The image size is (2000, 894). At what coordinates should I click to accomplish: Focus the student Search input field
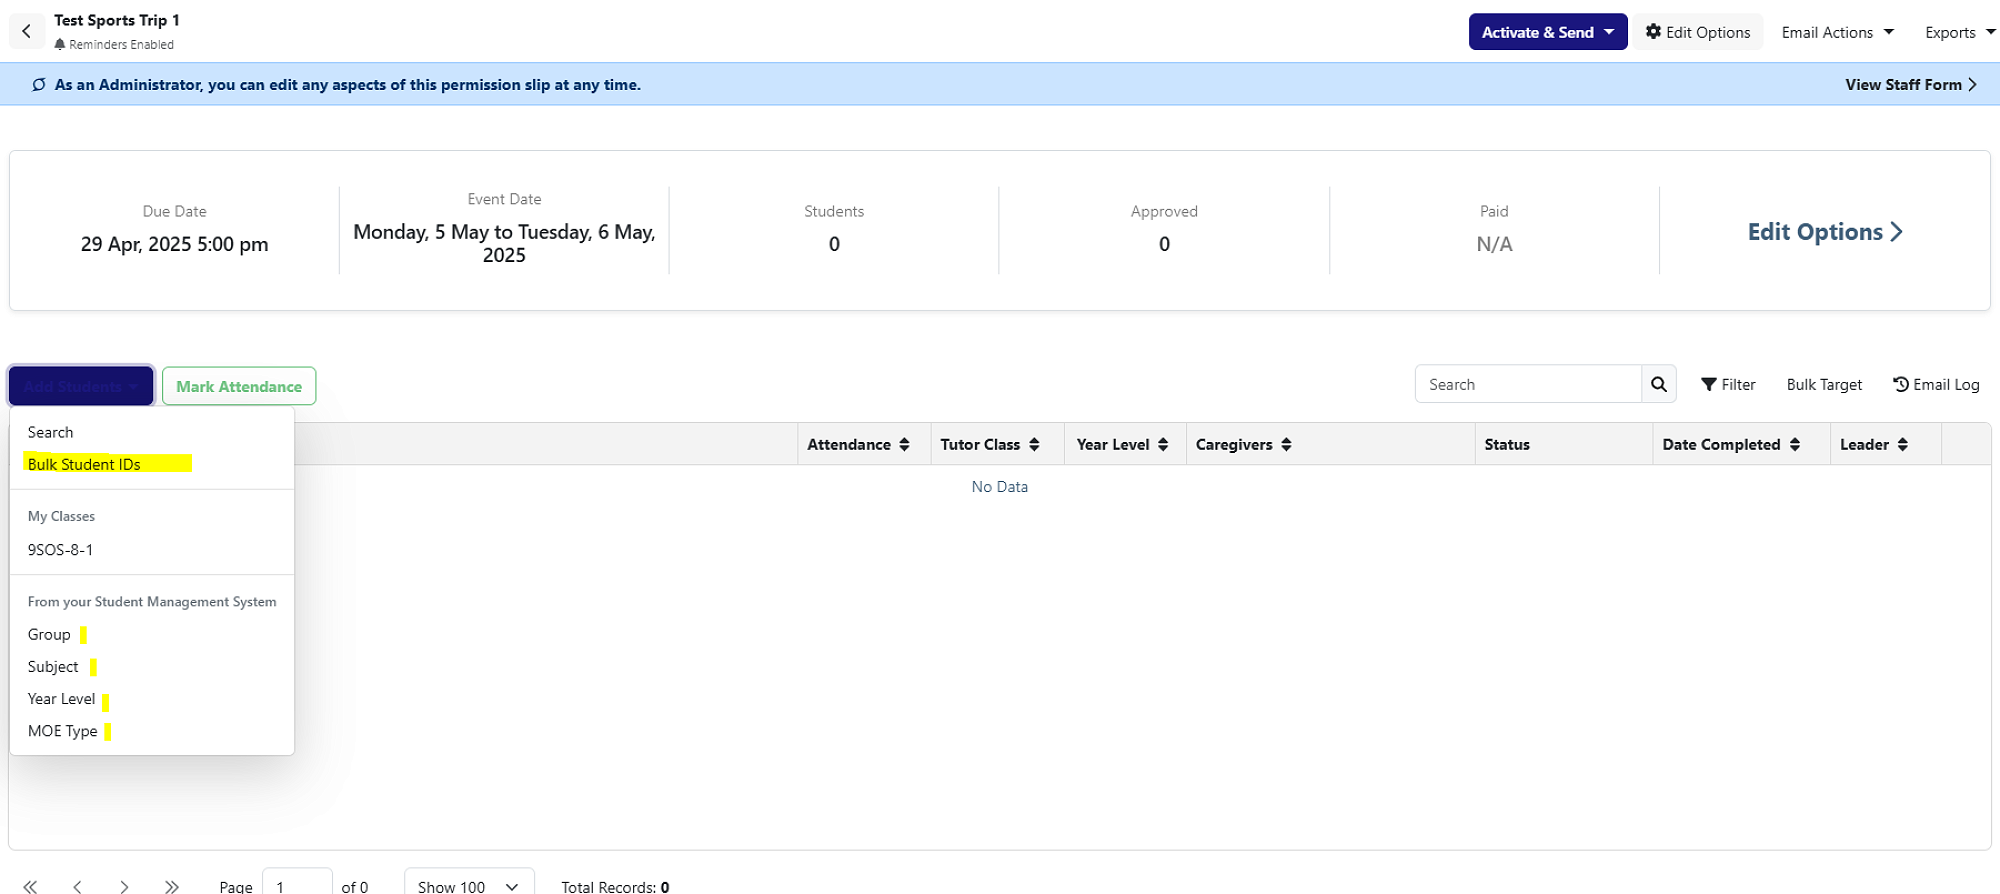point(1528,384)
